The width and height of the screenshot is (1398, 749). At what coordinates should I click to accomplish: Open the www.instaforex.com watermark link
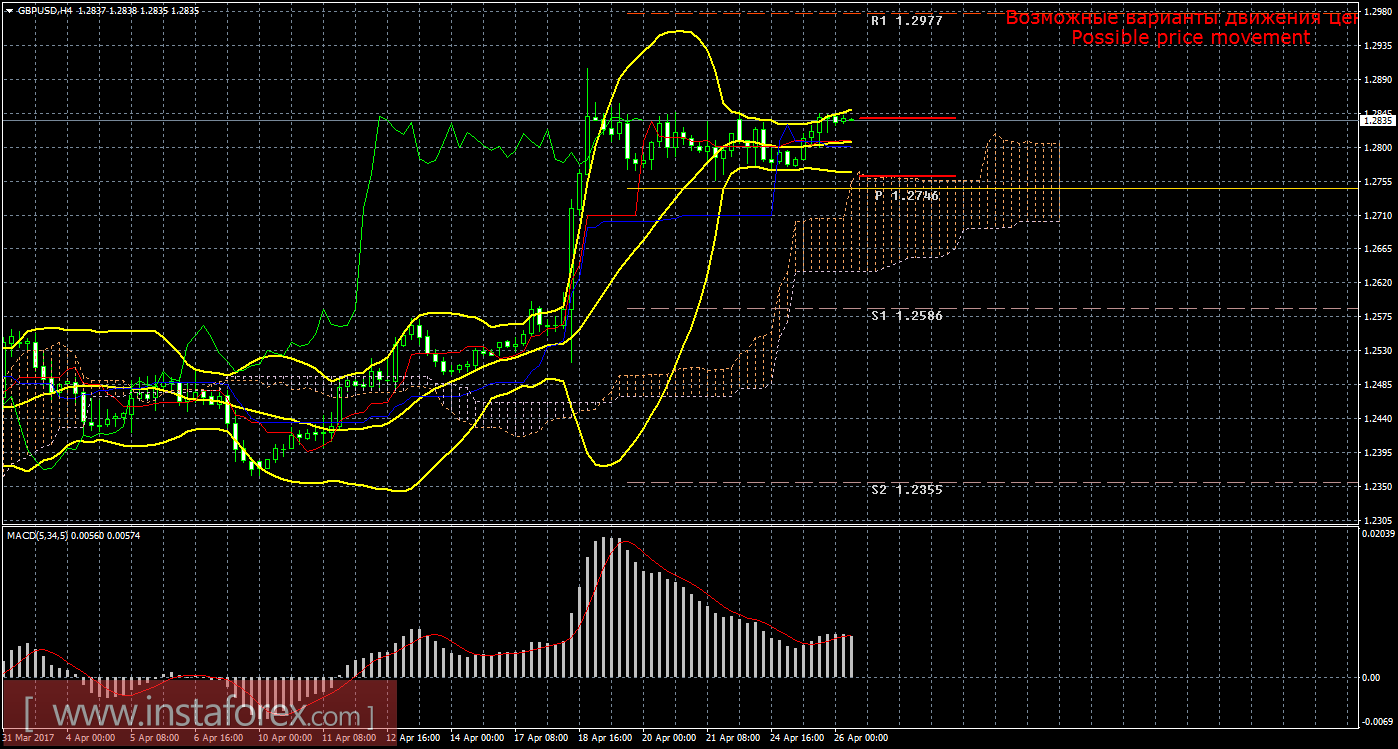click(x=200, y=715)
